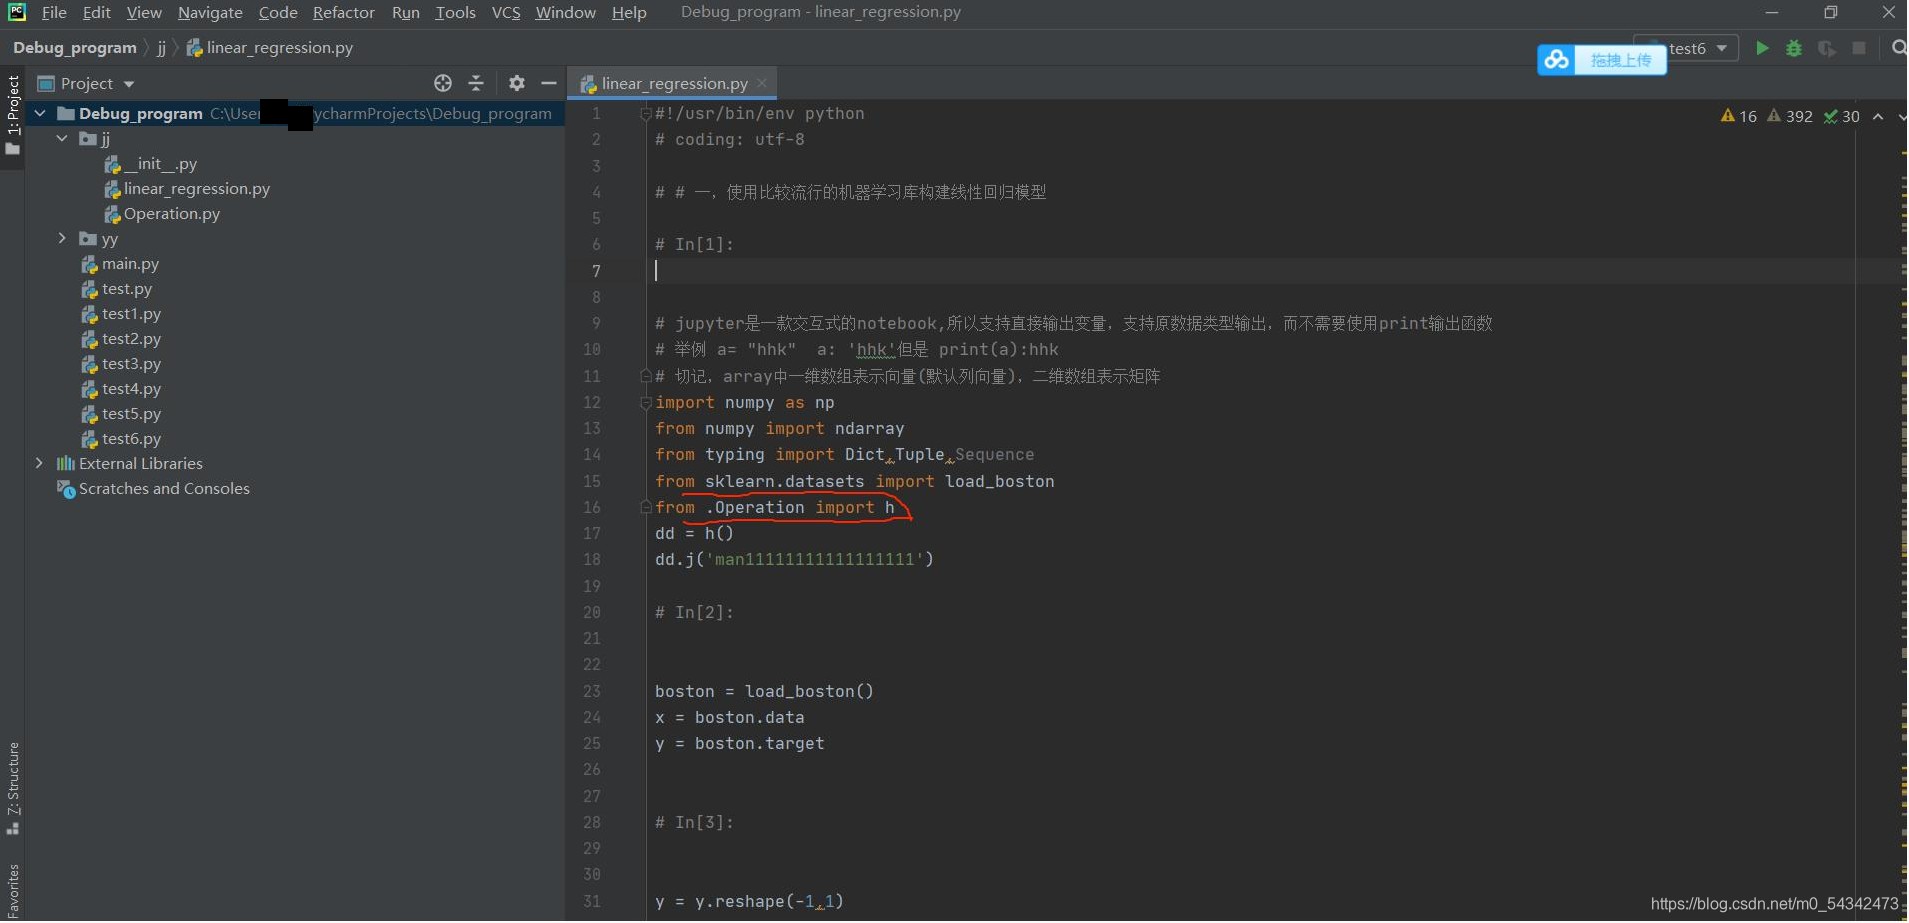Viewport: 1909px width, 923px height.
Task: Open the Window menu
Action: point(565,12)
